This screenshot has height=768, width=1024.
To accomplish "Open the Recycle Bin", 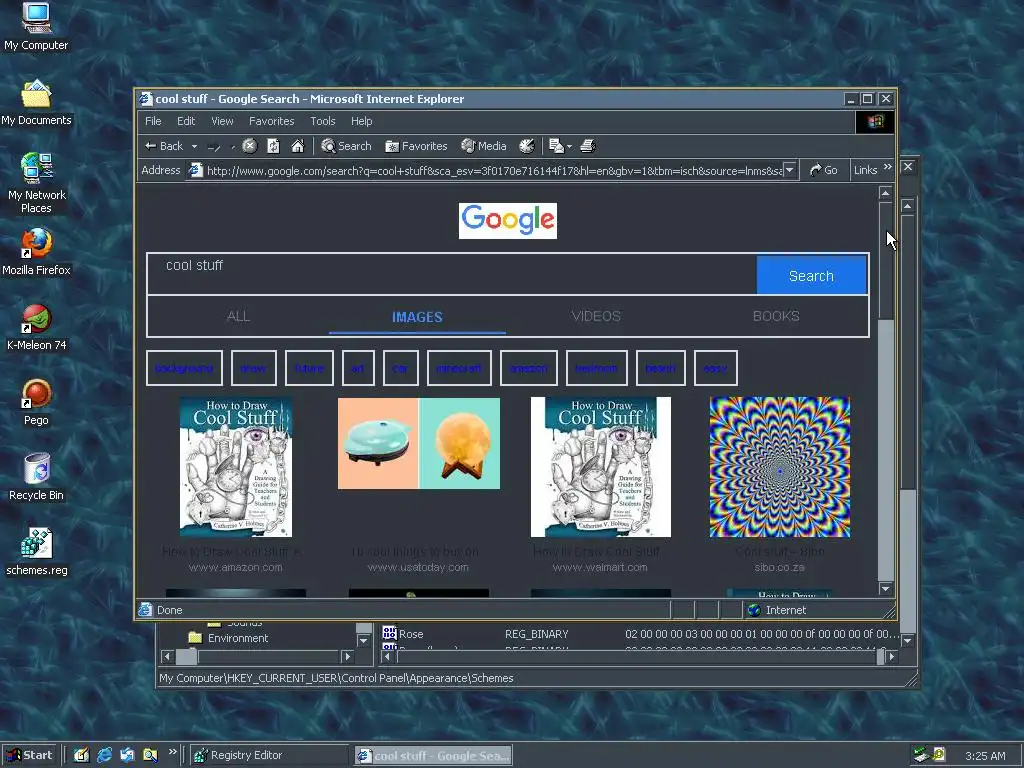I will 36,477.
